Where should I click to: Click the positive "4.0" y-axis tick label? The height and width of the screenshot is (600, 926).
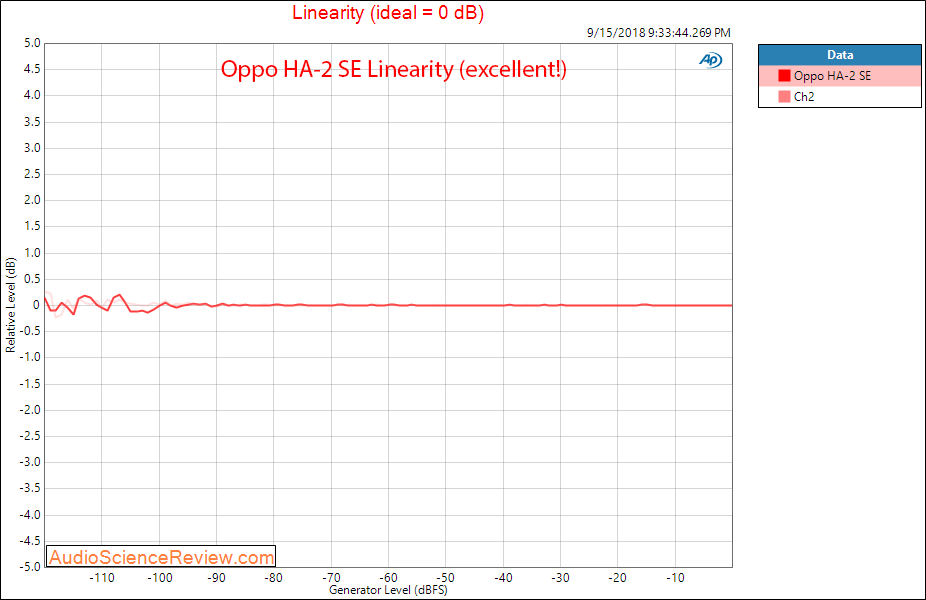32,94
